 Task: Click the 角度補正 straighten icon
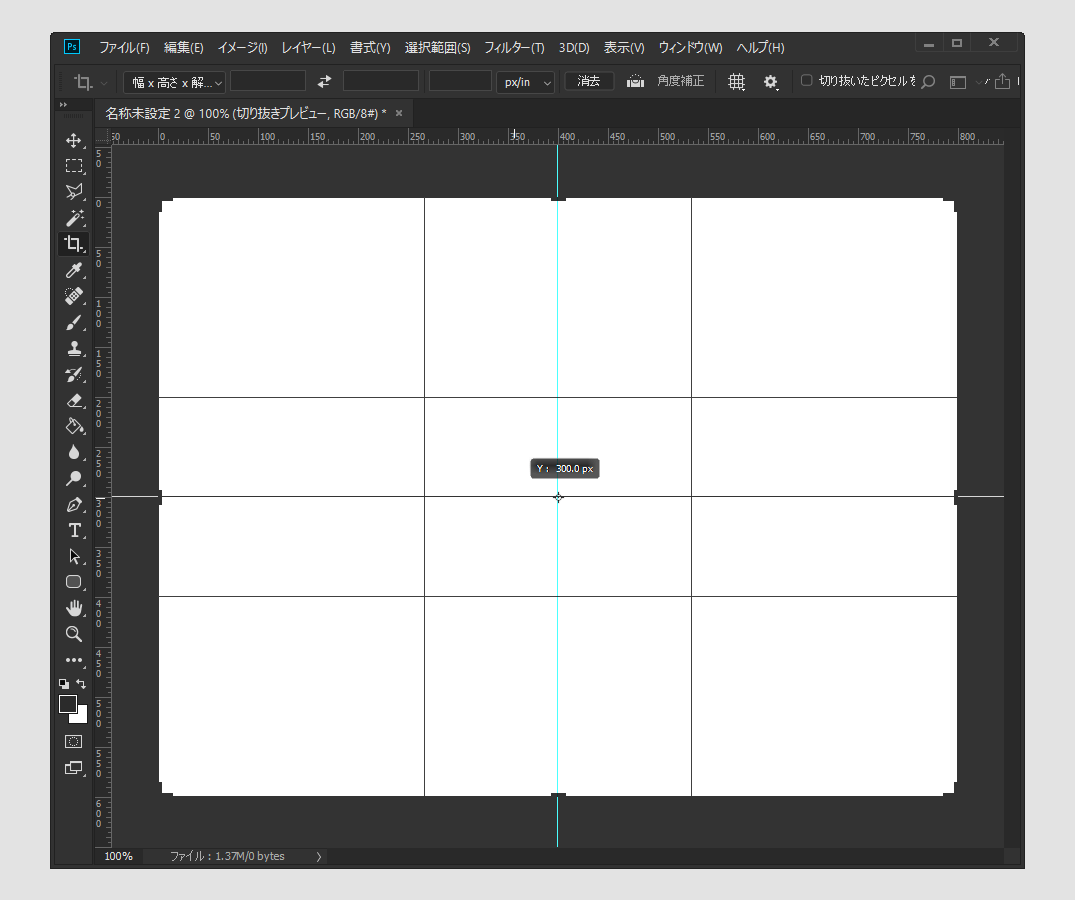(635, 81)
